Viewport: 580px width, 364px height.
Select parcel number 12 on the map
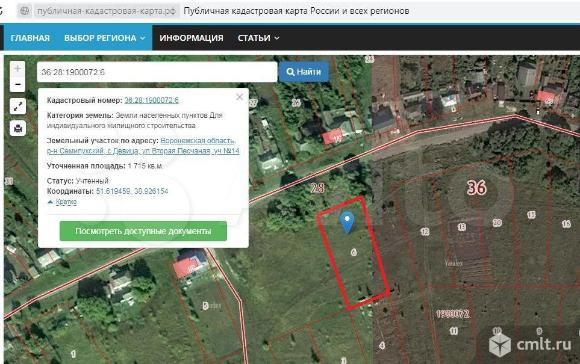(x=425, y=232)
